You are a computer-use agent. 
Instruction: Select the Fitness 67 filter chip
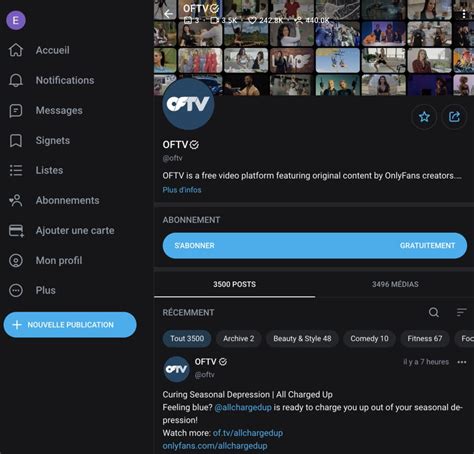click(x=425, y=339)
